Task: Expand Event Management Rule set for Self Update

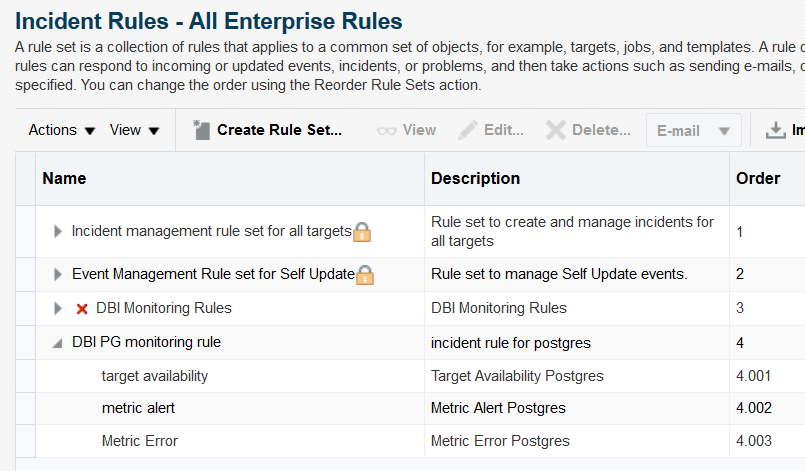Action: tap(58, 274)
